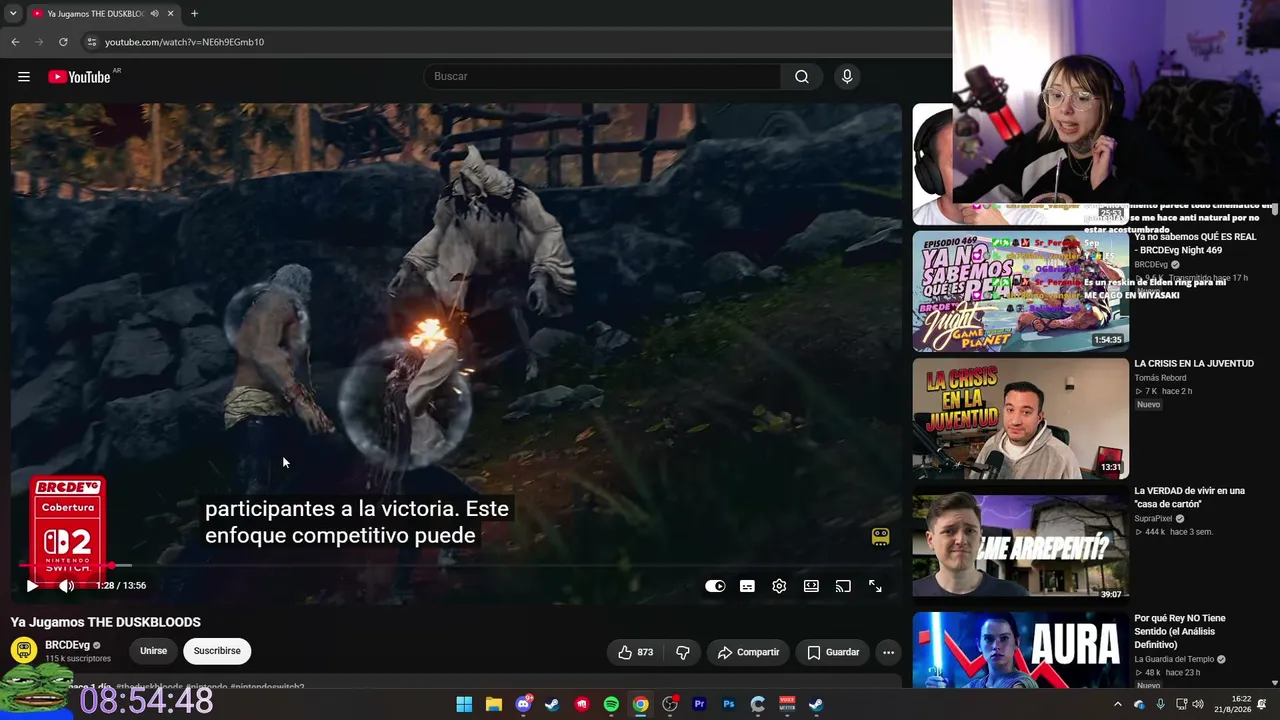Open 'La VERDAD de vivir en una casa de cartón' title

(1190, 498)
